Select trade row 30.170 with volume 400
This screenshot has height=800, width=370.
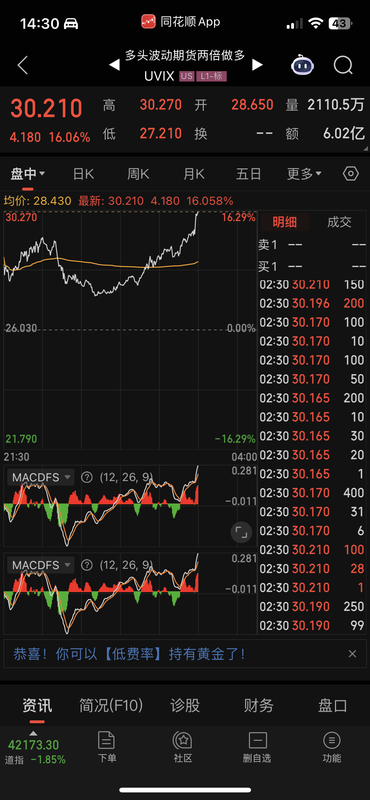312,493
